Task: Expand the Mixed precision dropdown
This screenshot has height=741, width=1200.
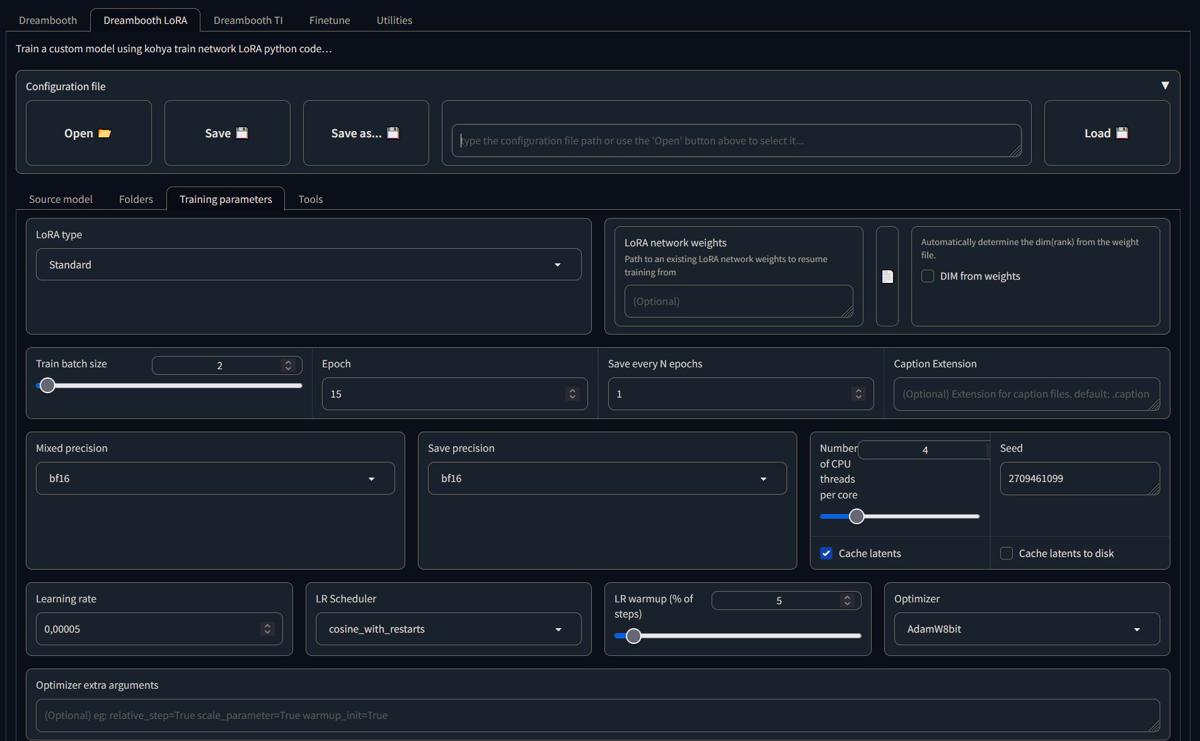Action: [215, 479]
